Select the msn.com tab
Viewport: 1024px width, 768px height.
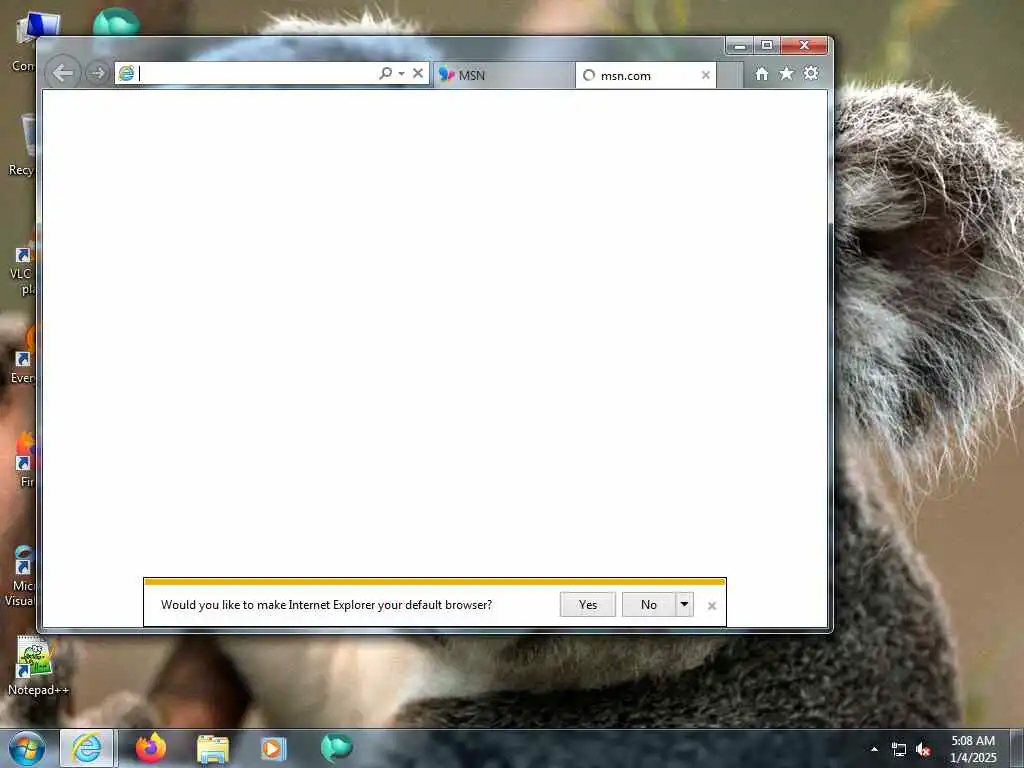pyautogui.click(x=645, y=75)
